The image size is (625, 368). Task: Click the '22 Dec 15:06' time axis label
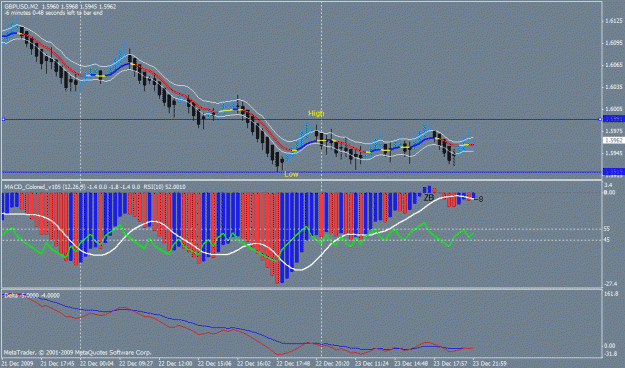214,364
